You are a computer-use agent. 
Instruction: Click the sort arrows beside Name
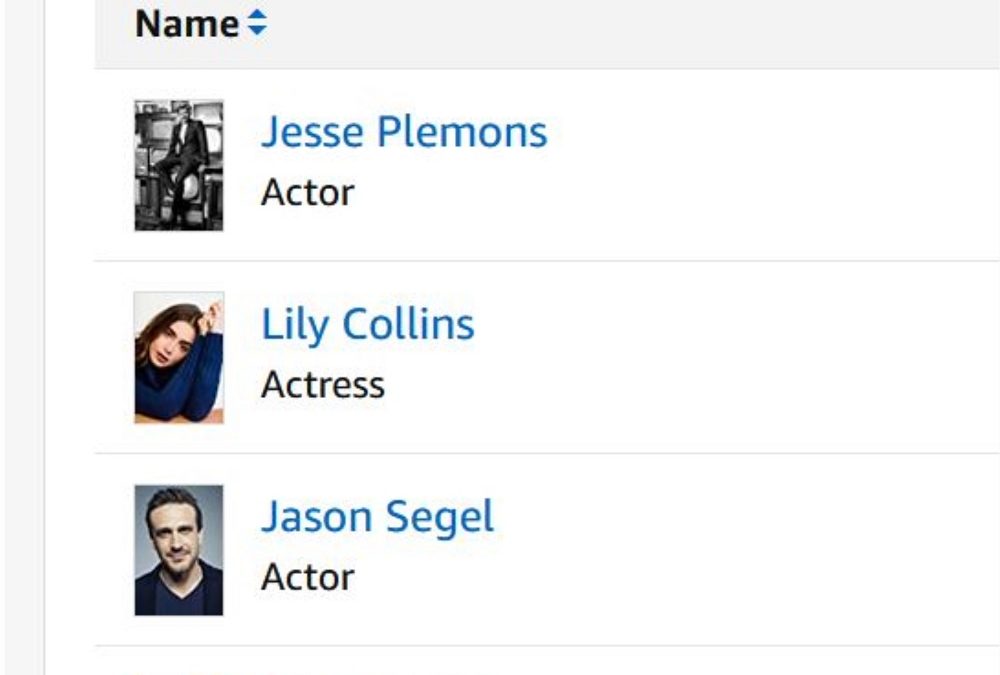click(x=257, y=24)
